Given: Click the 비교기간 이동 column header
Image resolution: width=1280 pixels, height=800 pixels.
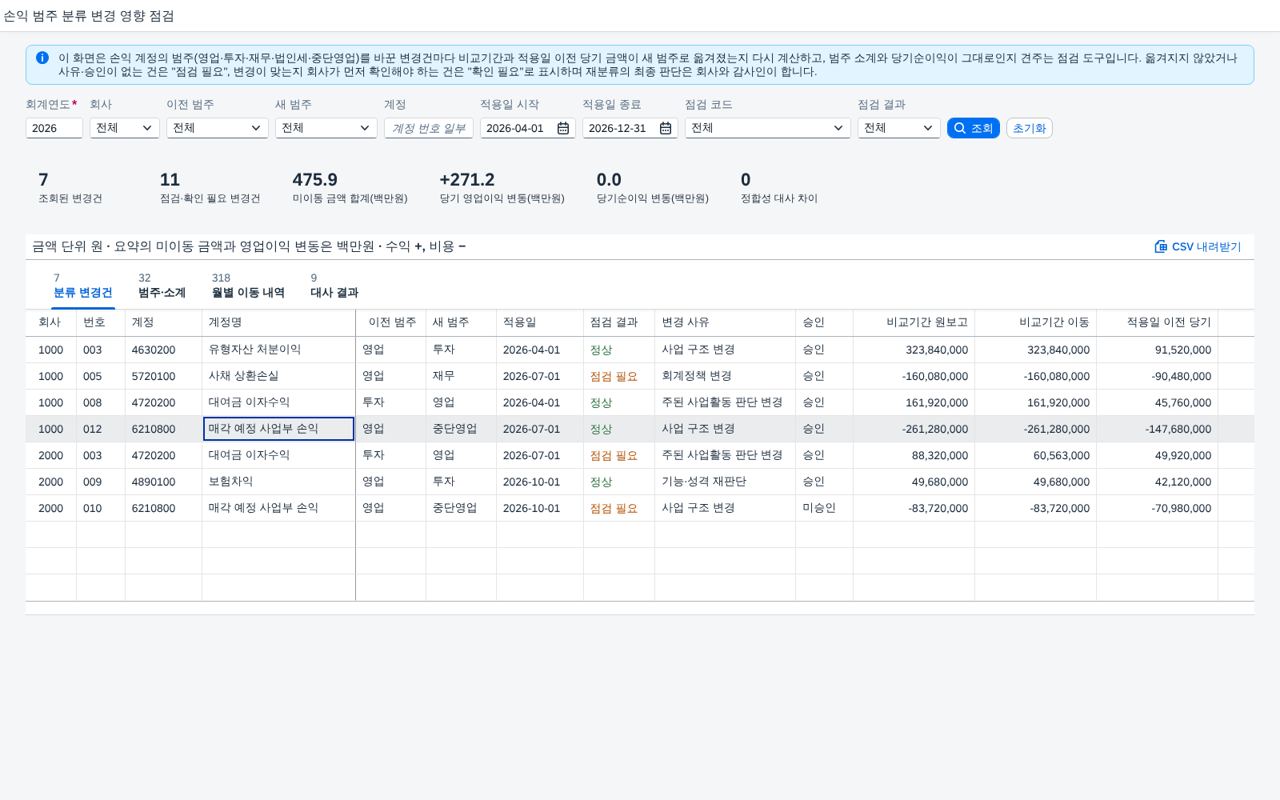Looking at the screenshot, I should [x=1036, y=323].
